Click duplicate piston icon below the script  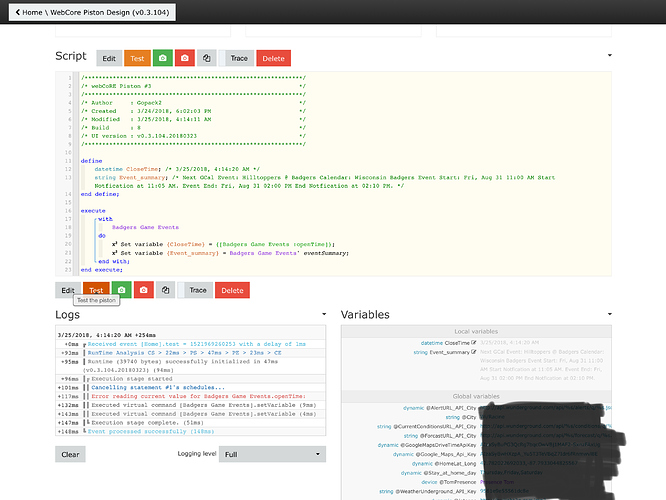166,290
